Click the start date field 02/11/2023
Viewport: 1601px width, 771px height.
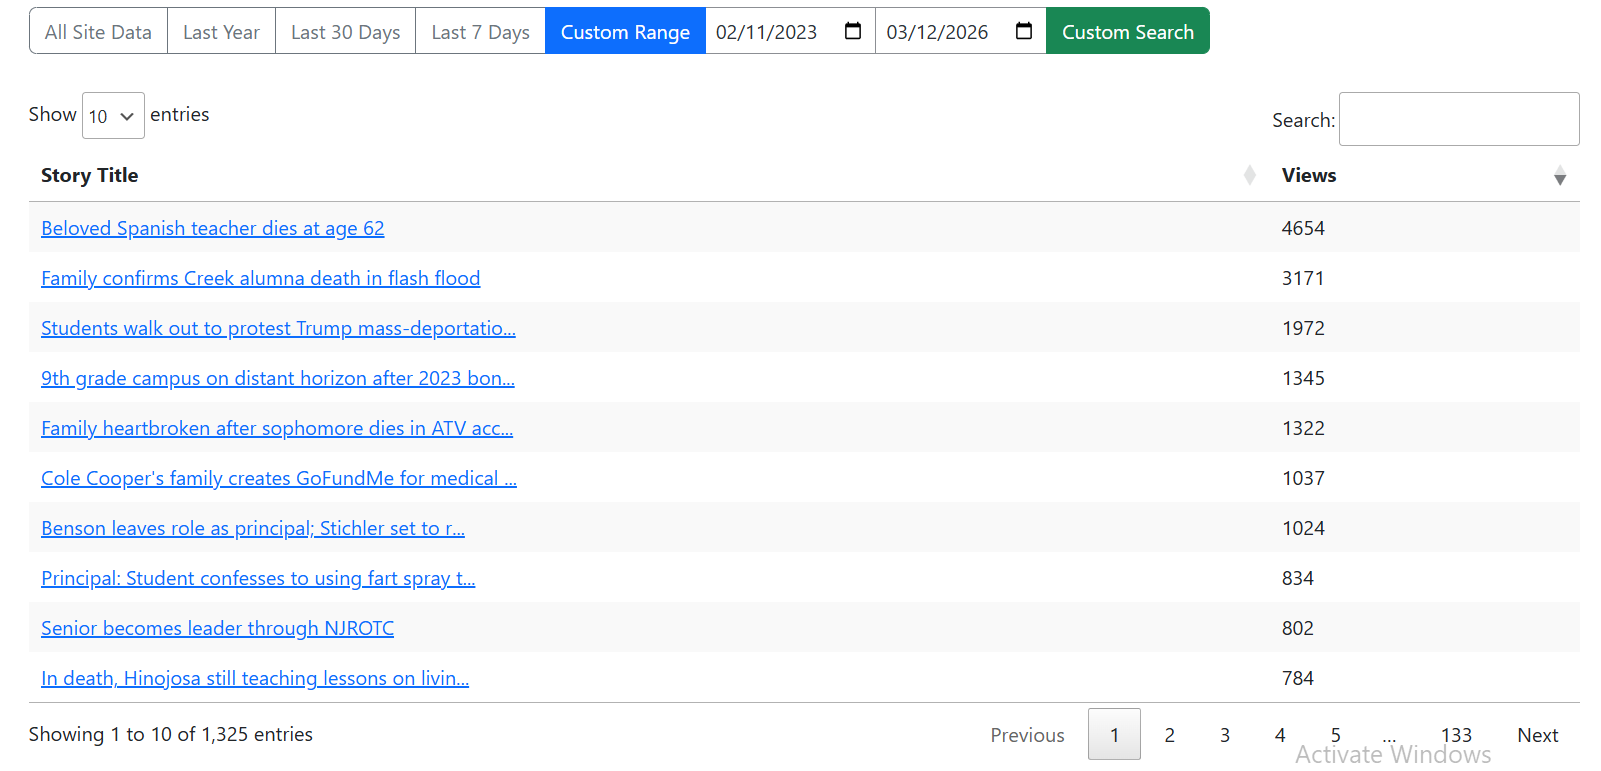[x=767, y=32]
